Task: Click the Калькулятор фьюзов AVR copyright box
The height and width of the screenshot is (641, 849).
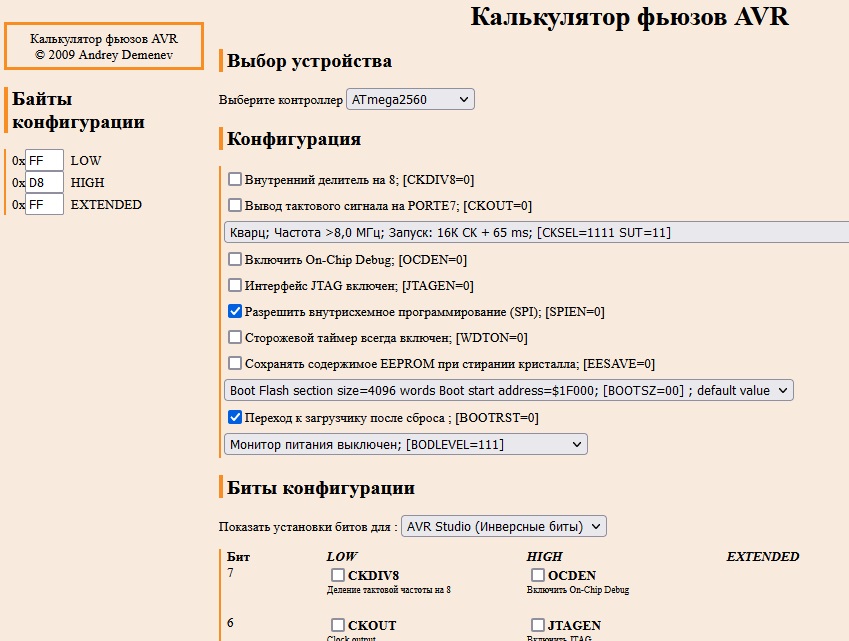Action: (104, 47)
